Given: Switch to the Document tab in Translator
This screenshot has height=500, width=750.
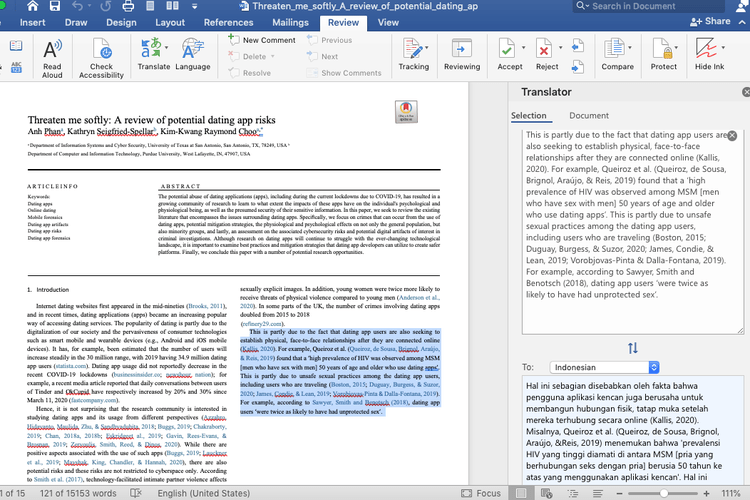Looking at the screenshot, I should pyautogui.click(x=589, y=115).
